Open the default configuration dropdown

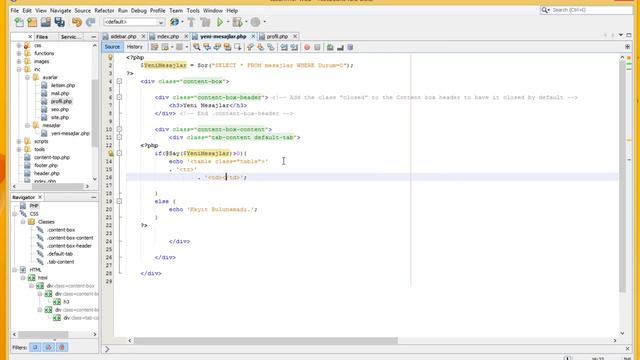(x=134, y=22)
